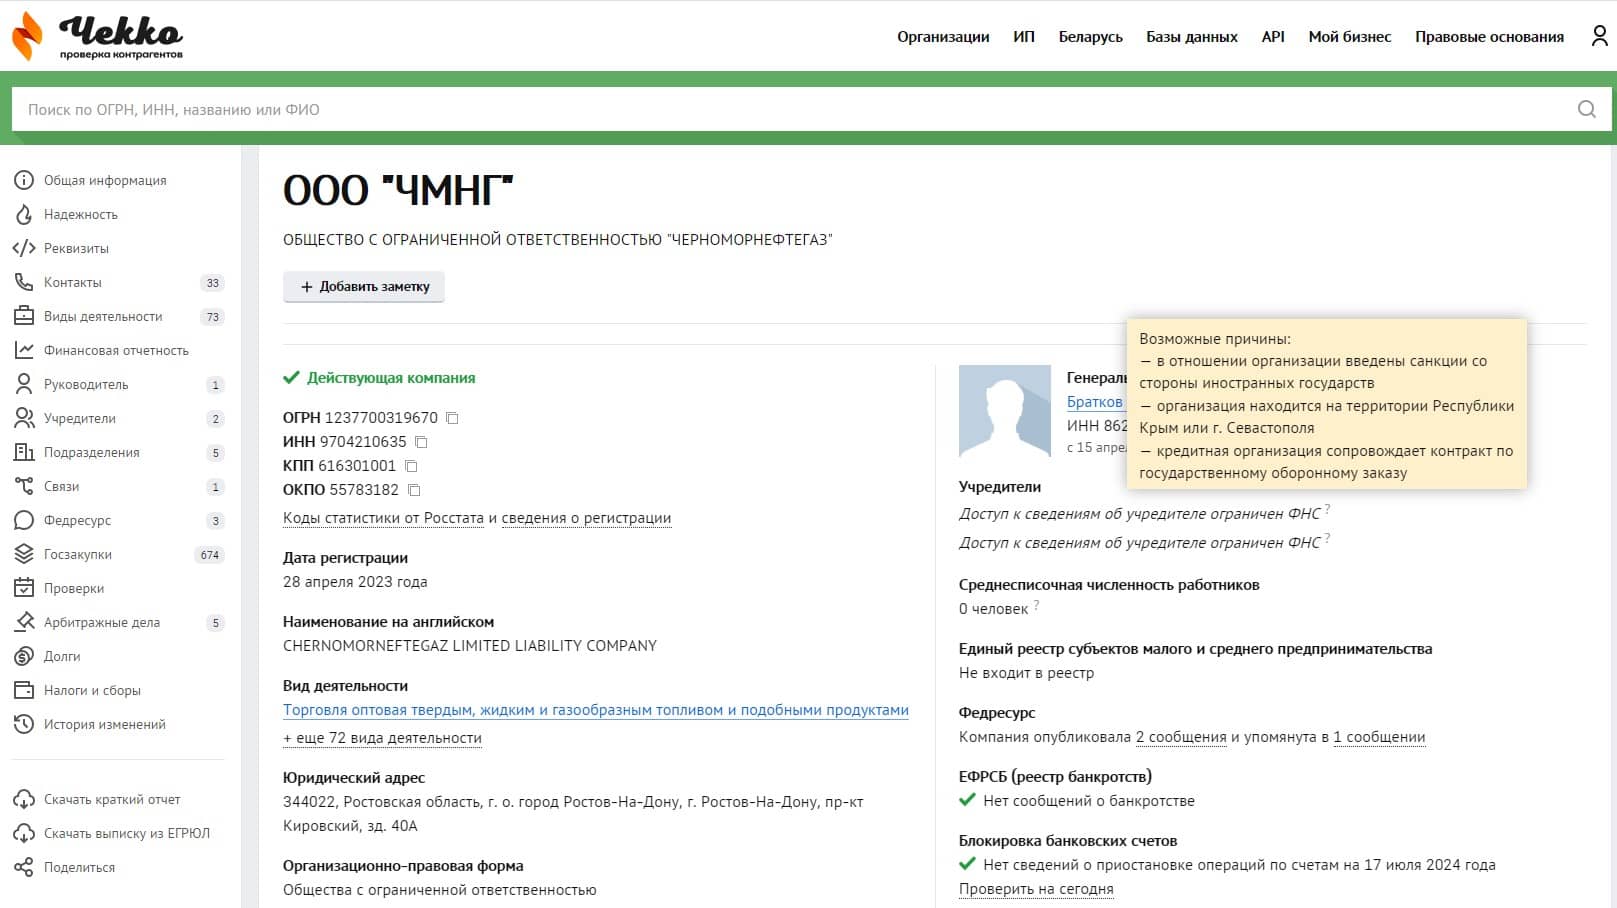Open Коды статистики от Росстата link
The image size is (1617, 908).
pos(383,518)
